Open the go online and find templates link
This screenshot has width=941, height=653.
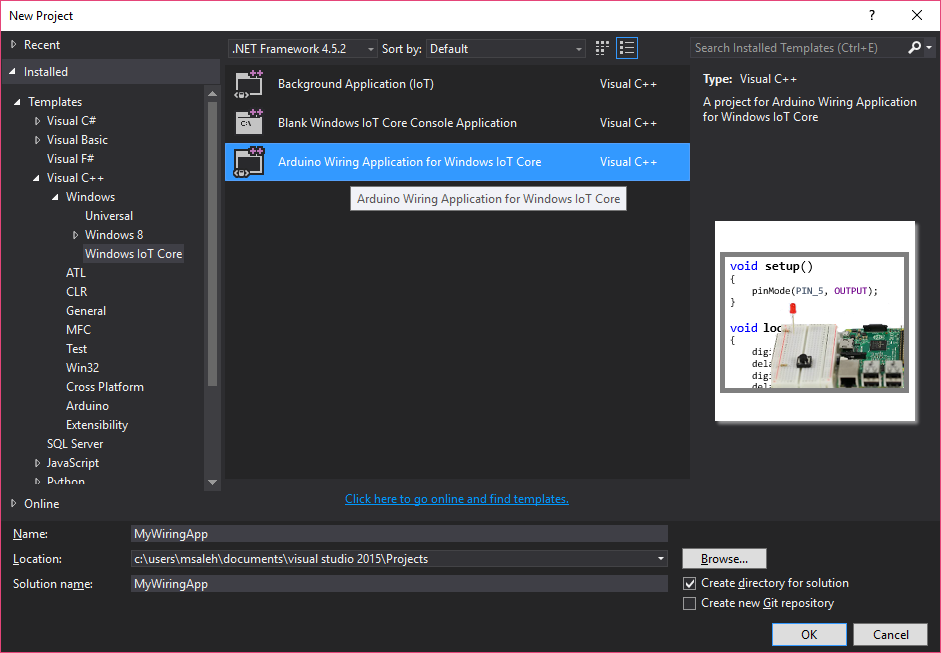click(x=457, y=499)
